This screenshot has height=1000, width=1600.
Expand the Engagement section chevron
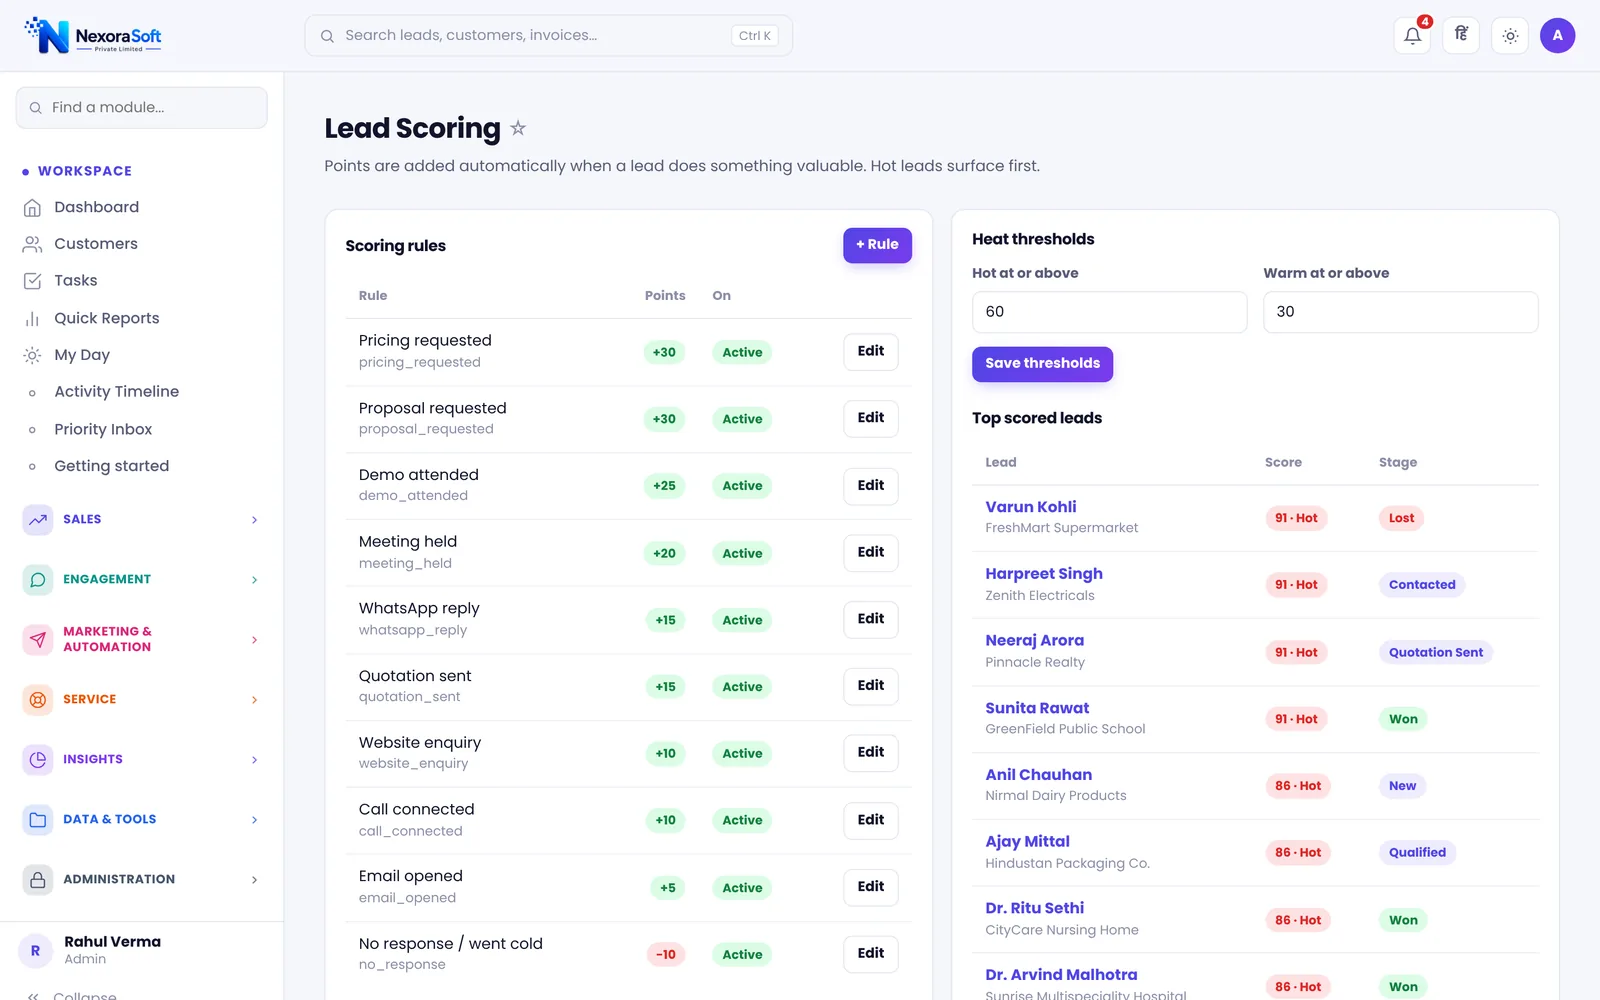pyautogui.click(x=254, y=579)
